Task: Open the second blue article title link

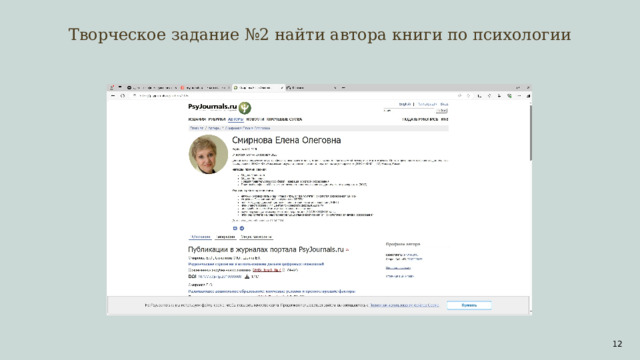Action: [272, 291]
